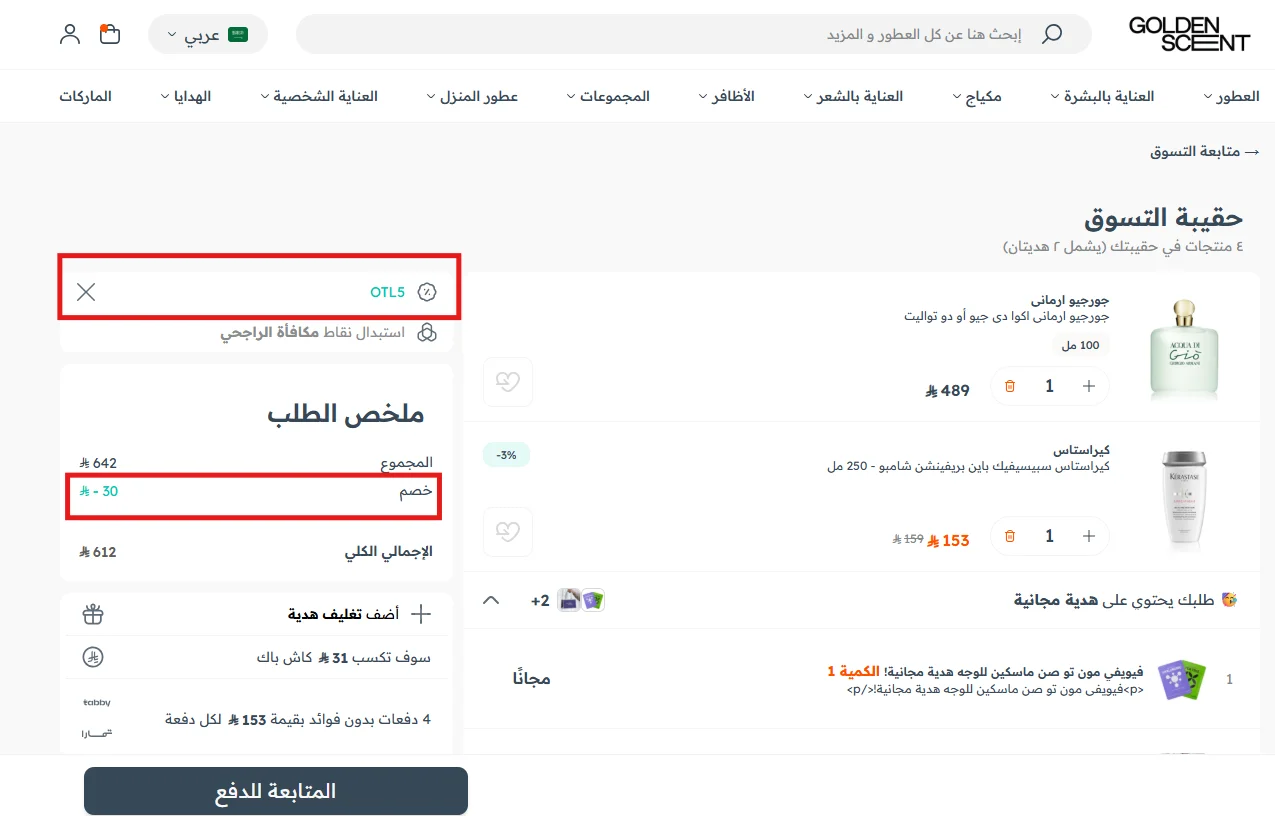This screenshot has width=1275, height=816.
Task: Delete Giorgio Armani item via trash icon
Action: pos(1010,386)
